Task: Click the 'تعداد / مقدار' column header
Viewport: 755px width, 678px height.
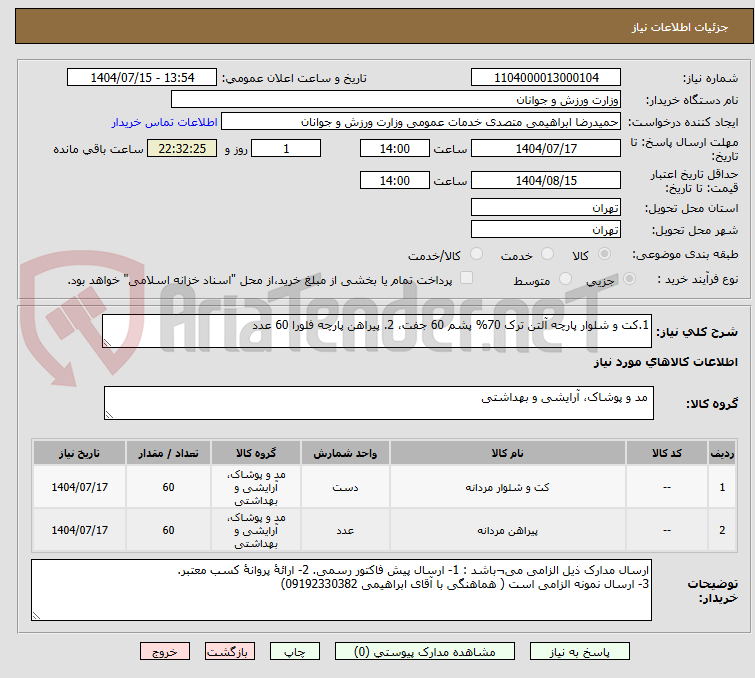Action: 168,453
